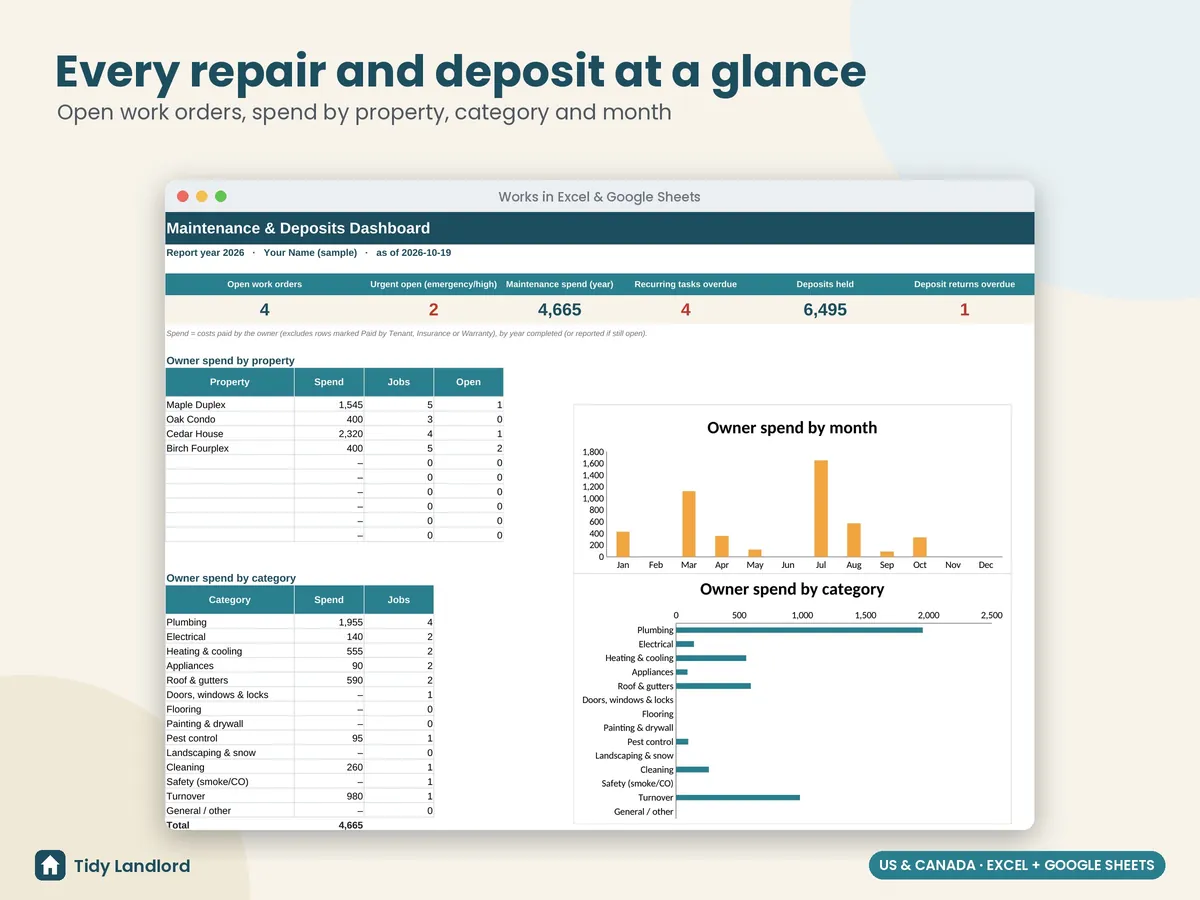Select the Report year 2026 text line
The width and height of the screenshot is (1200, 900).
coord(308,253)
